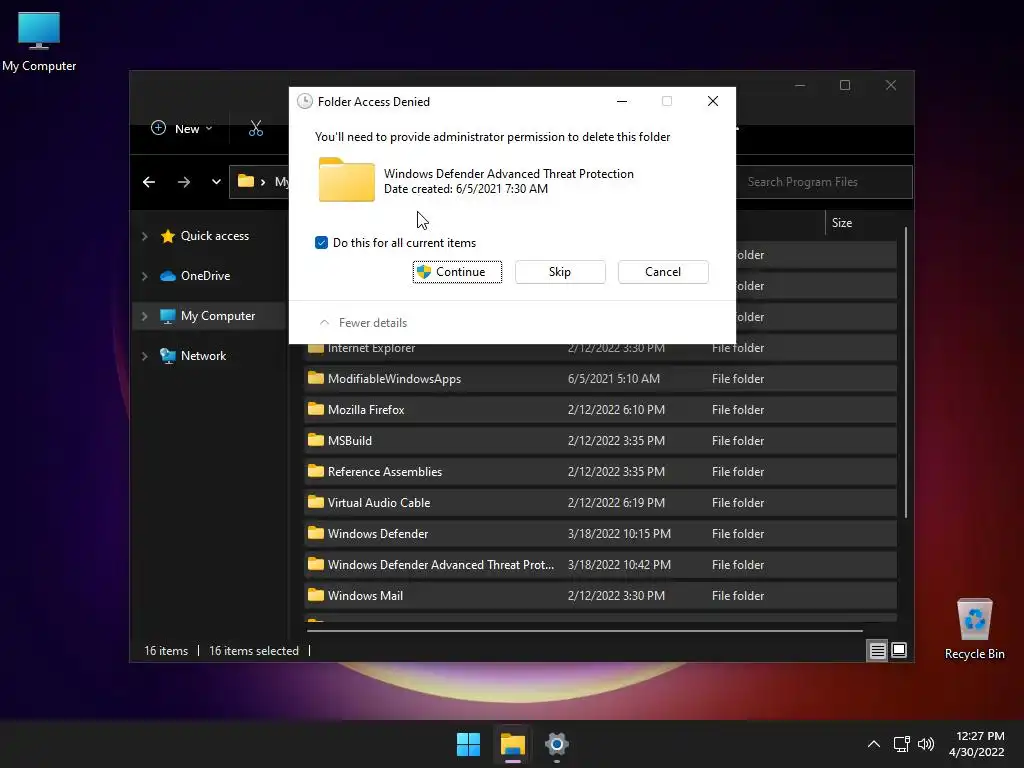Click the Search Program Files box
The height and width of the screenshot is (768, 1024).
(824, 182)
